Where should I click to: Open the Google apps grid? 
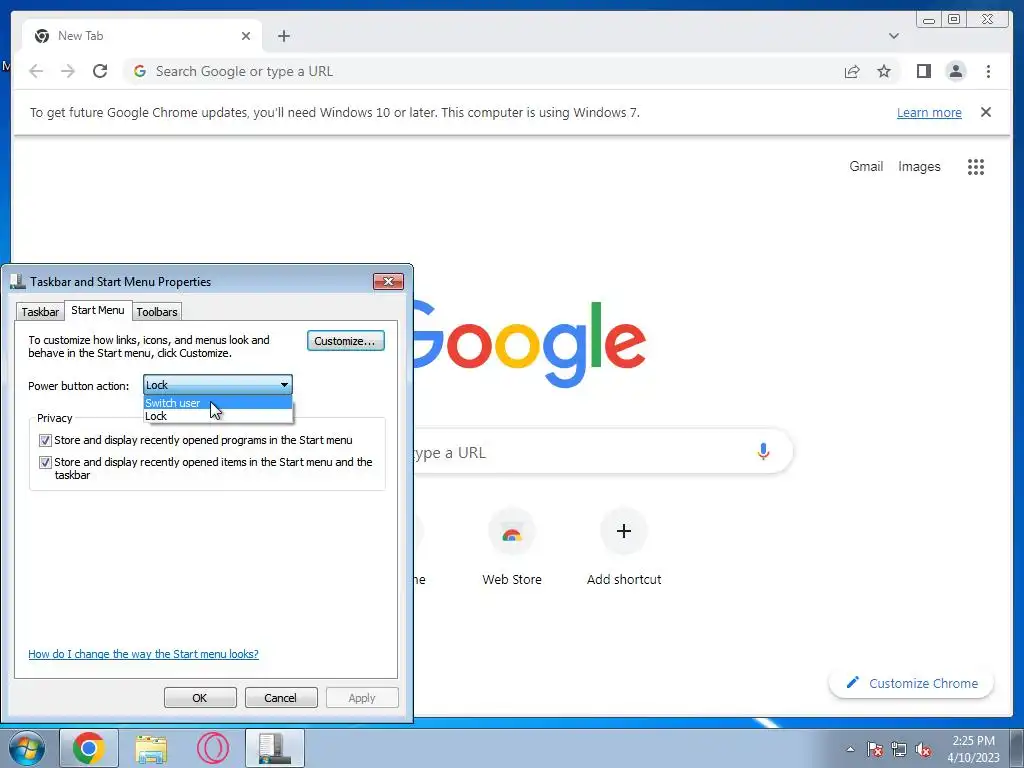(976, 167)
